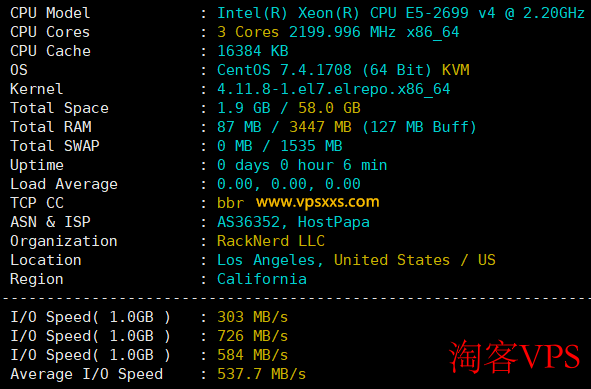This screenshot has height=389, width=591.
Task: Select region value 'California'
Action: click(x=262, y=279)
